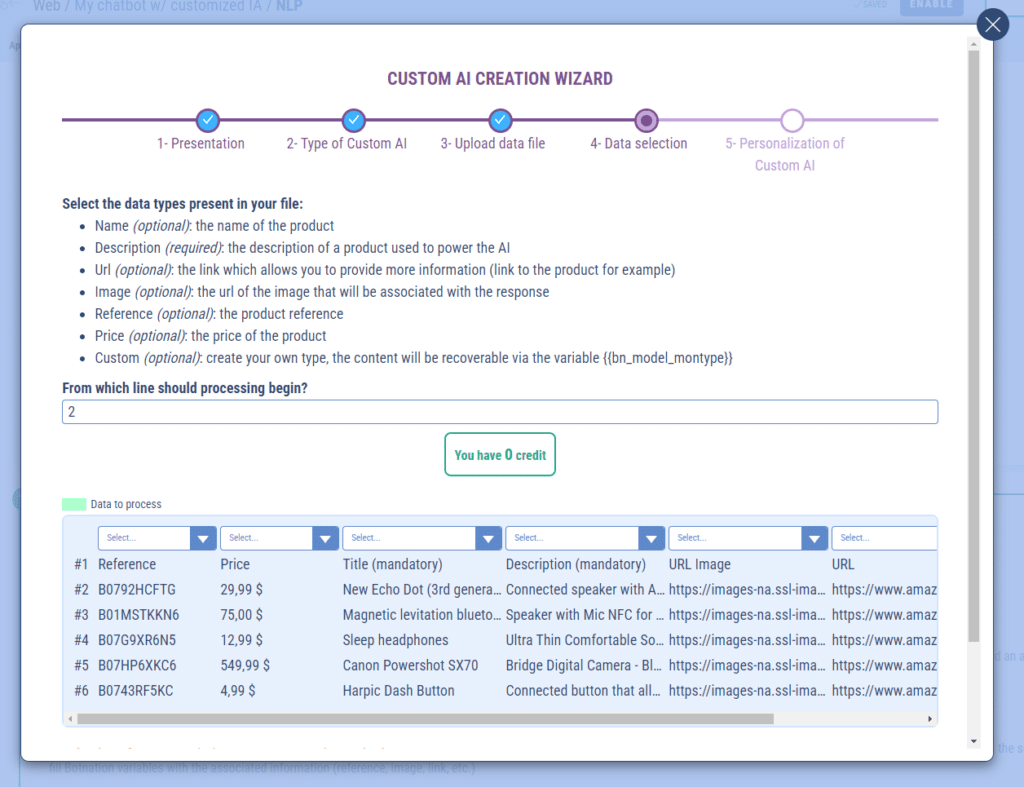Click the Presentation step checkmark icon
The height and width of the screenshot is (787, 1024).
point(208,121)
